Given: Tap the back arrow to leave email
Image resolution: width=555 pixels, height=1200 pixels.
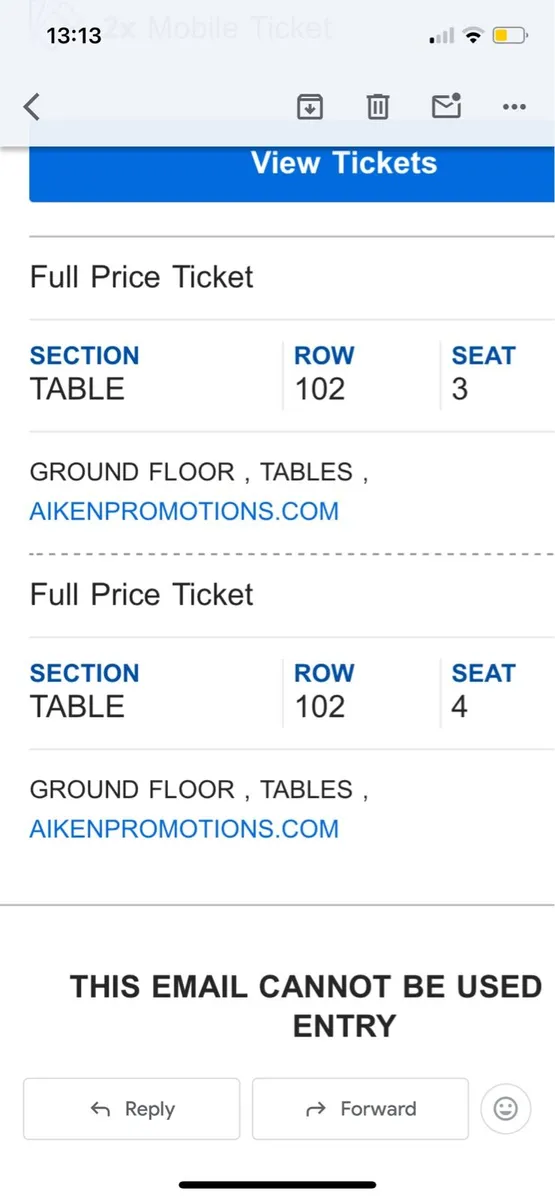Looking at the screenshot, I should [31, 106].
